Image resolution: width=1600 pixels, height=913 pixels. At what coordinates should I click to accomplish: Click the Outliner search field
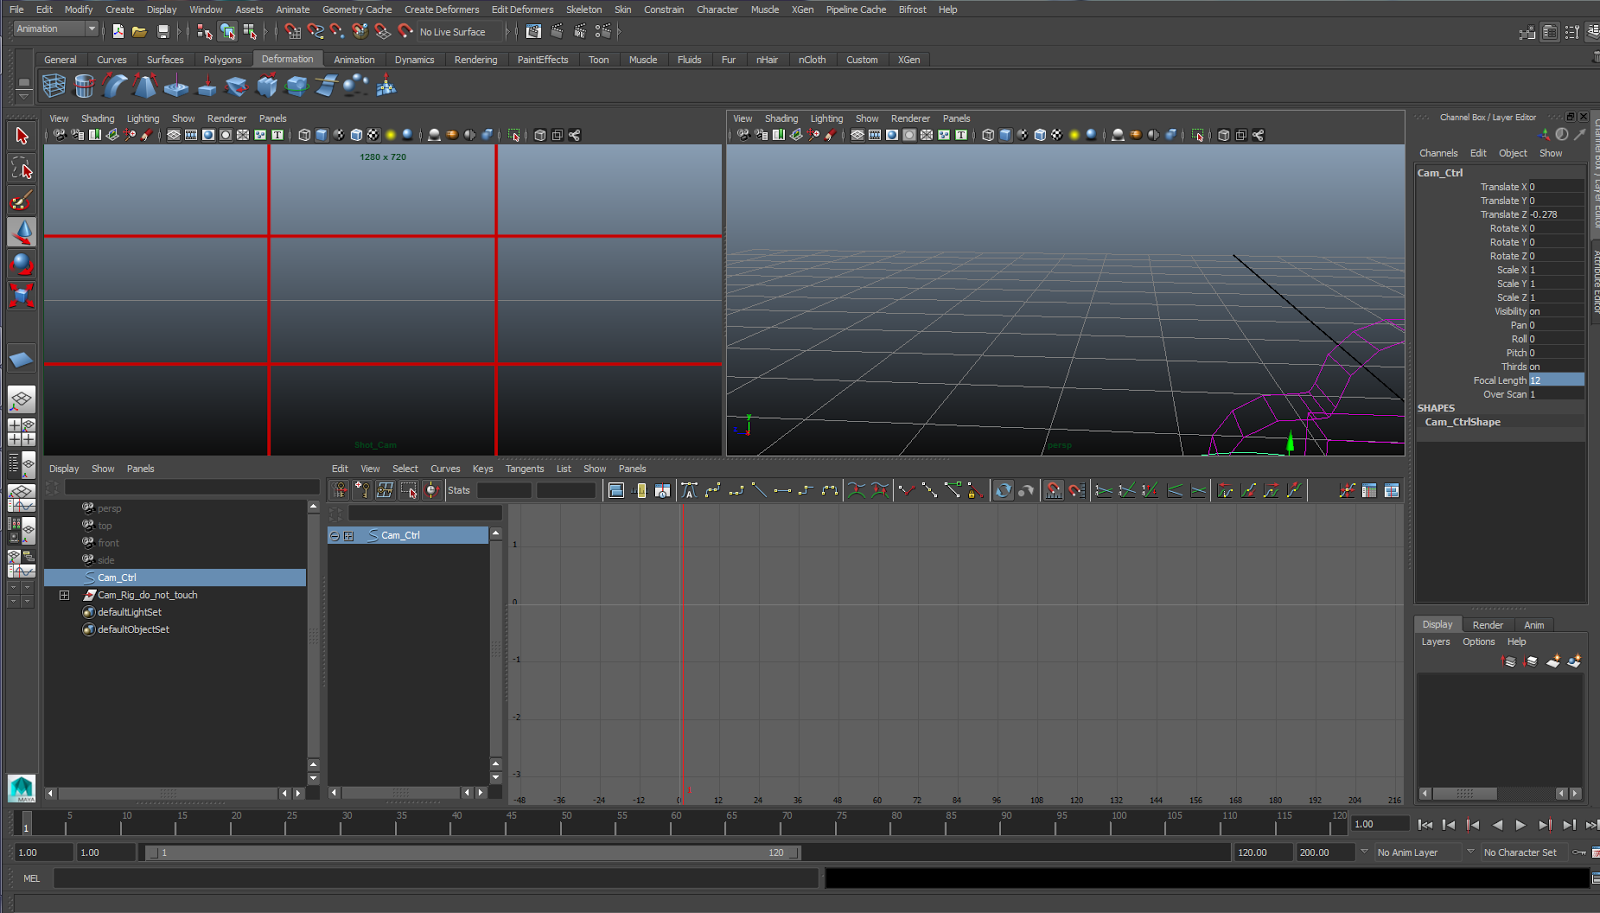click(x=192, y=488)
